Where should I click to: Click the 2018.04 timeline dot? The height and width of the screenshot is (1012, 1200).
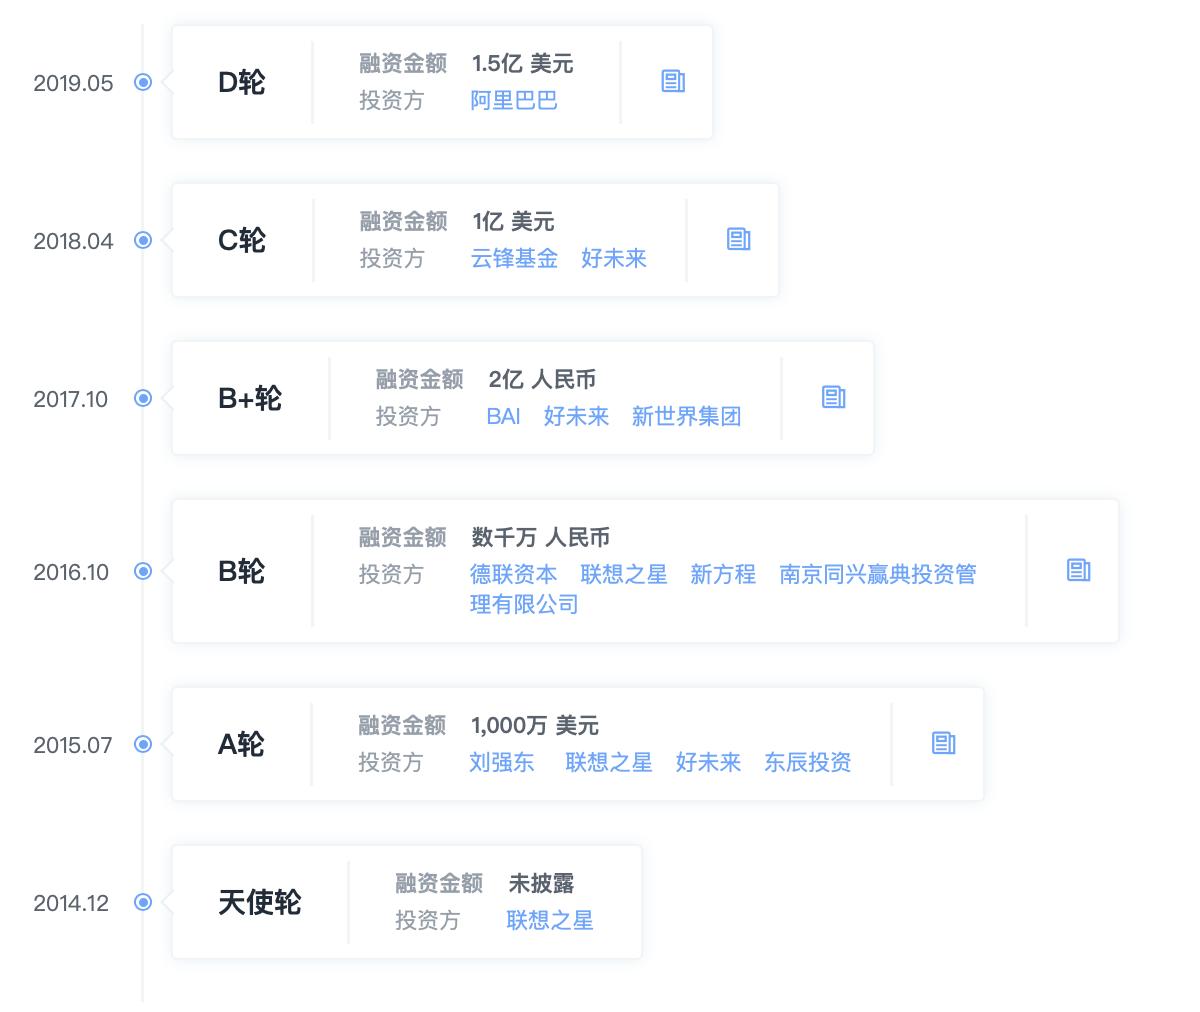143,240
